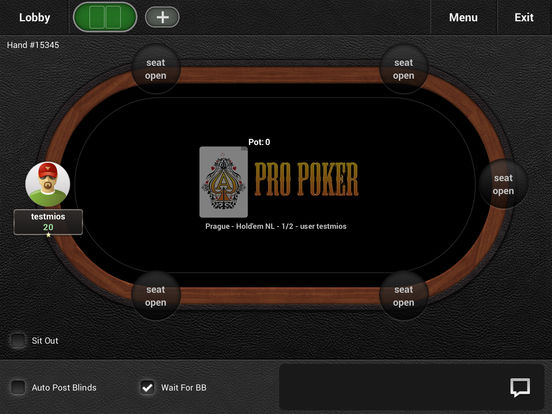Return to the Lobby
Viewport: 552px width, 414px height.
coord(34,17)
